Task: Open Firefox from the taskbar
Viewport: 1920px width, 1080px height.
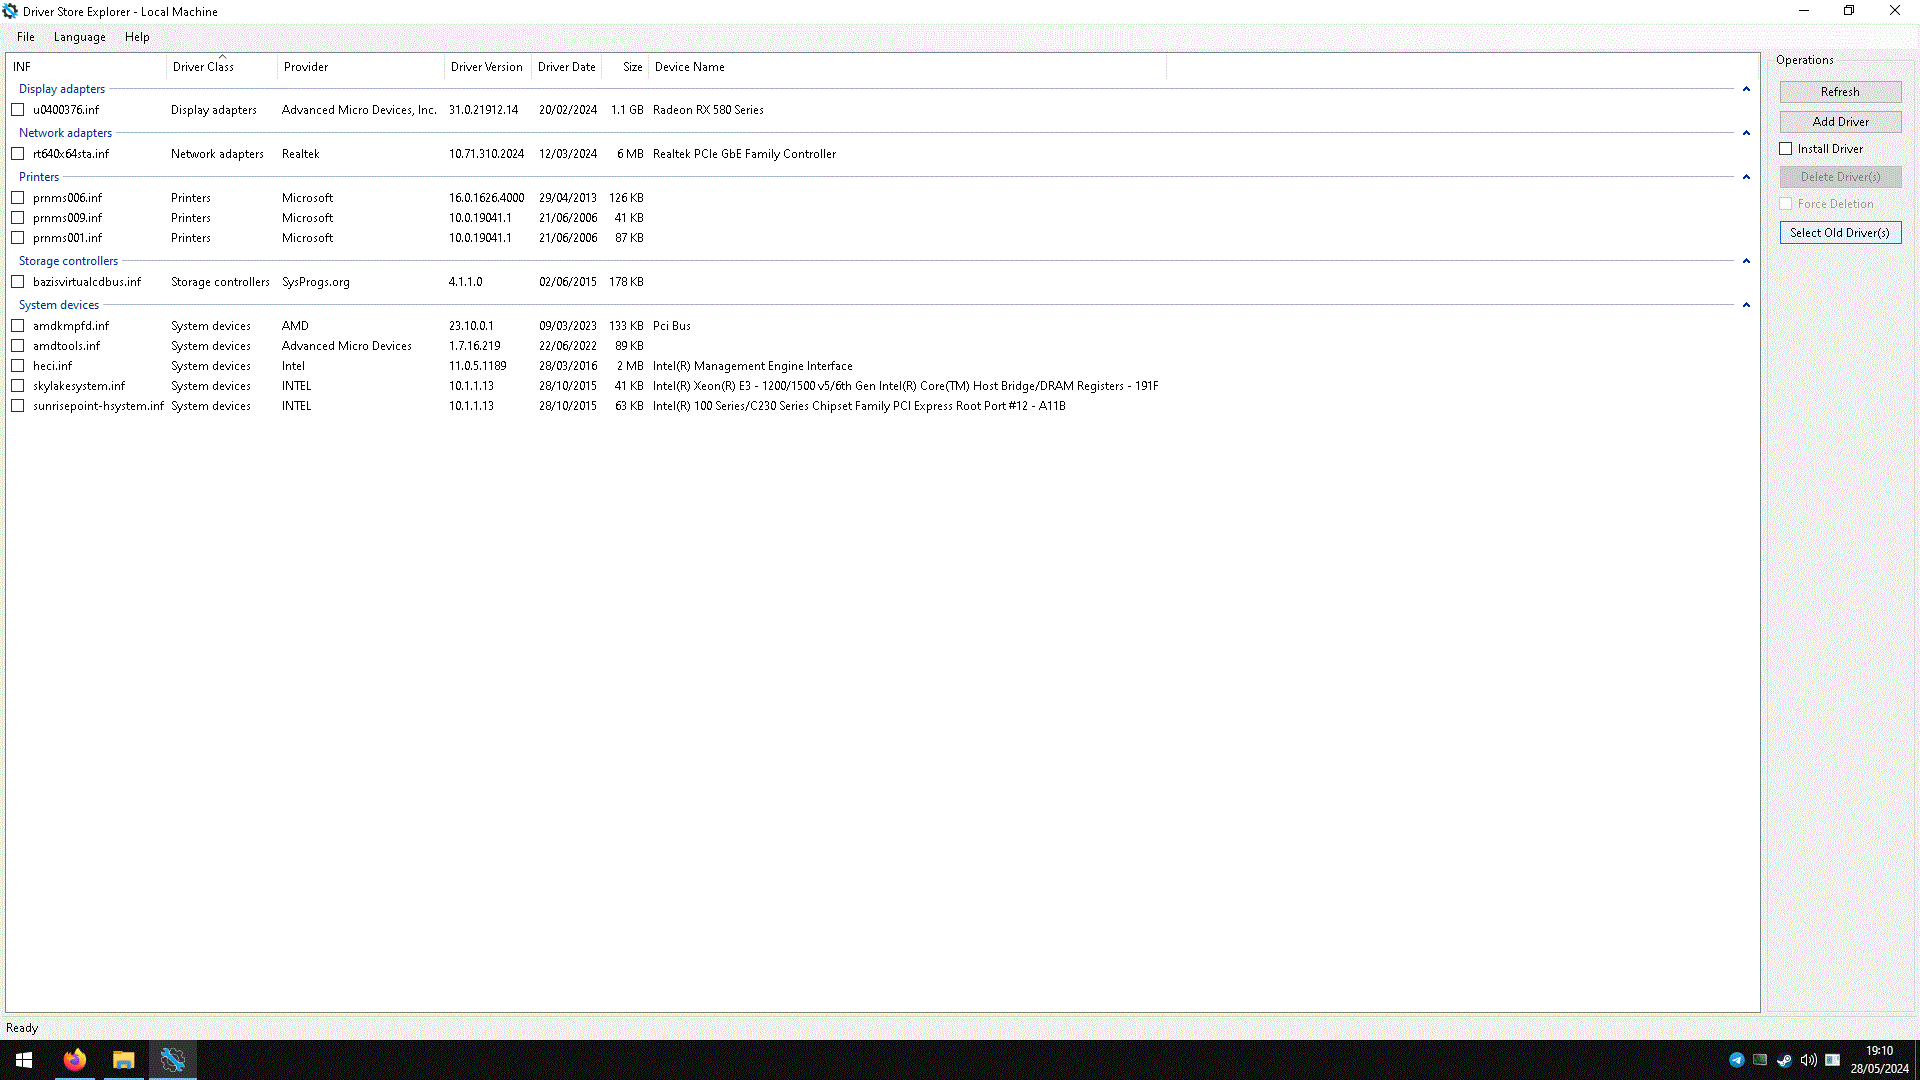Action: 75,1060
